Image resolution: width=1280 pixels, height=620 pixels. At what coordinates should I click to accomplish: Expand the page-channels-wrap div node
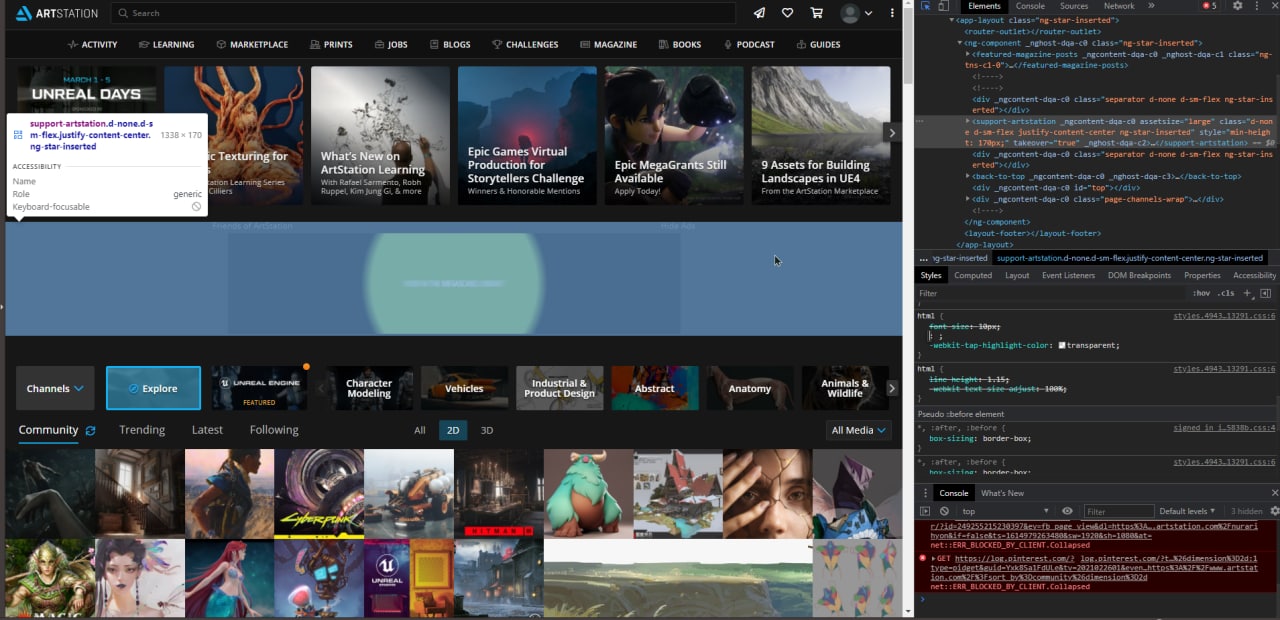coord(968,199)
